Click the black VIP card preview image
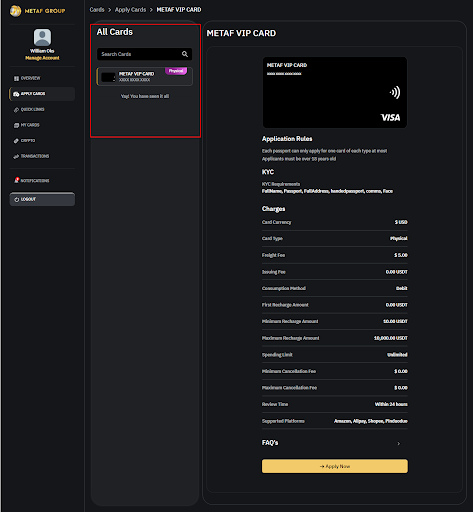 (335, 92)
